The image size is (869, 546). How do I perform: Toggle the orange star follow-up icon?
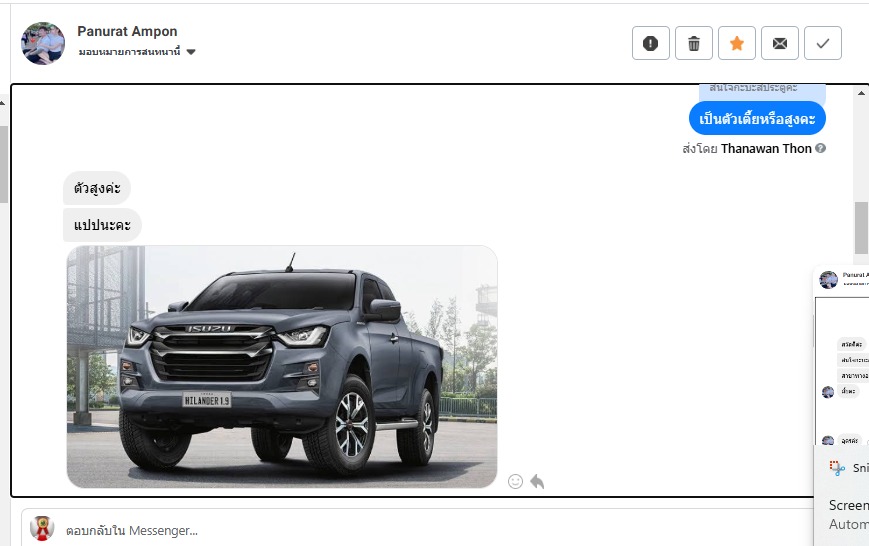(737, 43)
